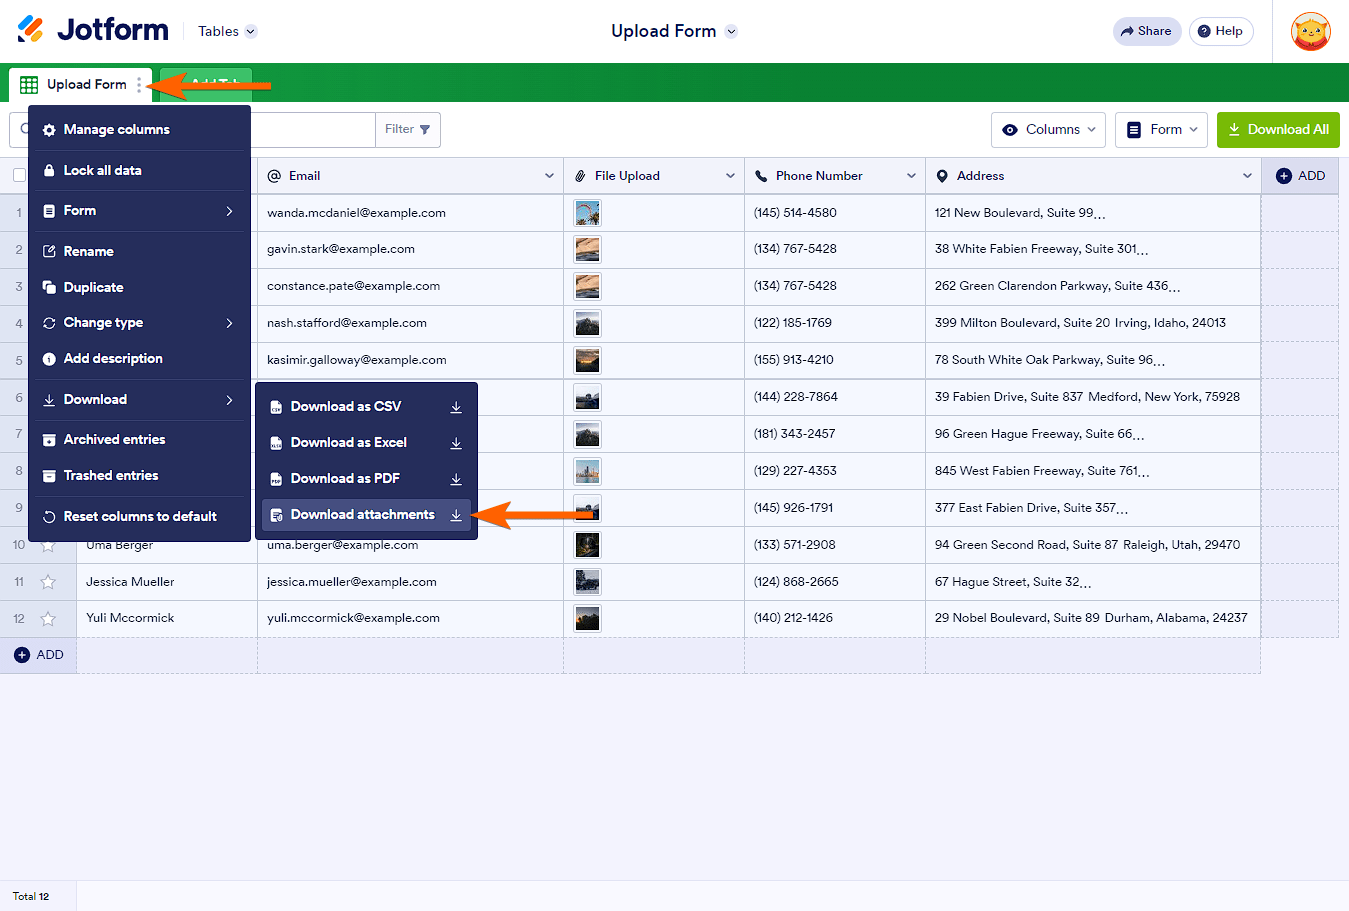Select Download as PDF option
The width and height of the screenshot is (1349, 911).
click(345, 479)
